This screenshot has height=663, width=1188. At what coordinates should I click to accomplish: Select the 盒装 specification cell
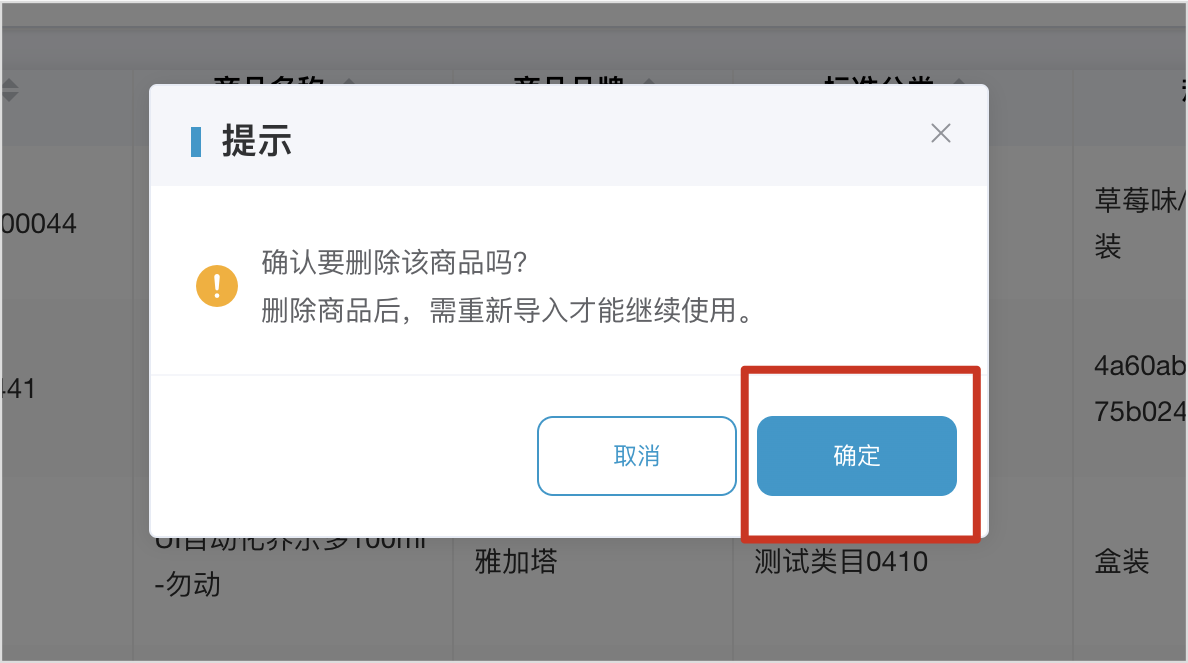click(1121, 561)
